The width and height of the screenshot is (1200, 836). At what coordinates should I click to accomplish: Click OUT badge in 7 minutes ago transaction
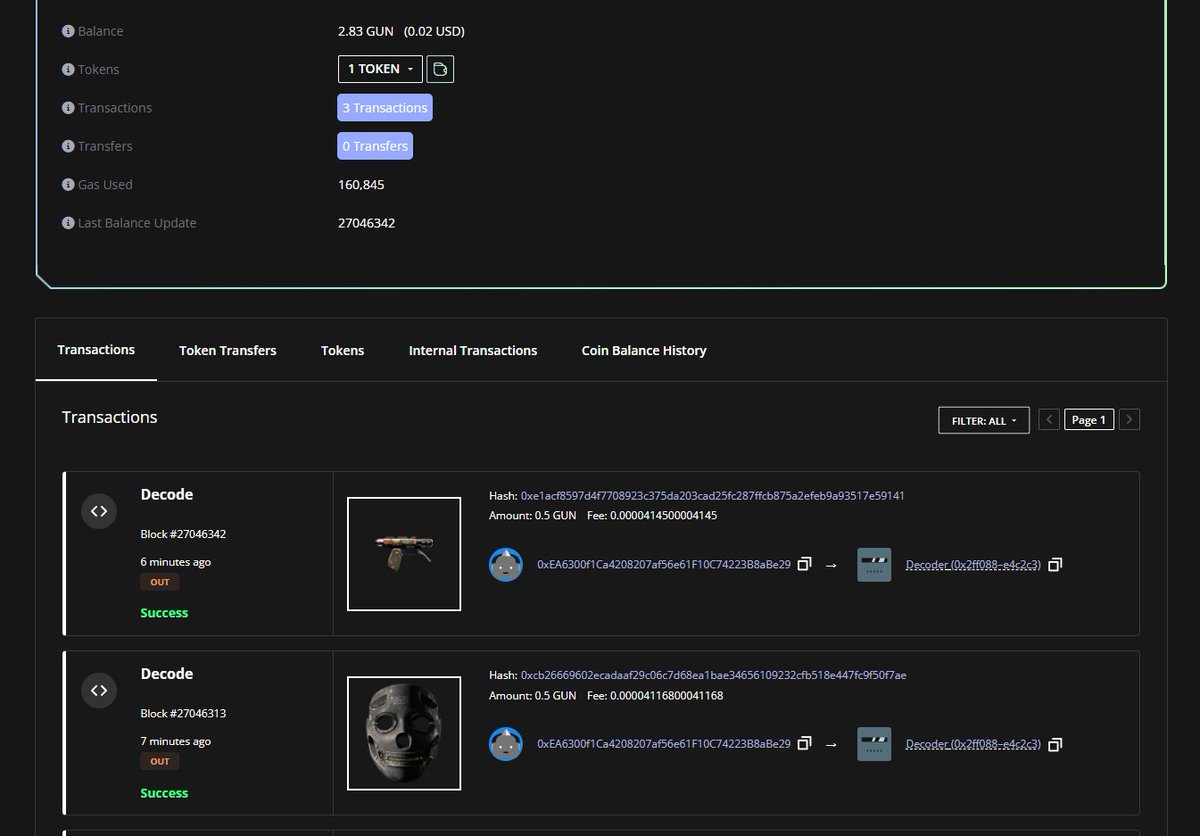pyautogui.click(x=160, y=761)
